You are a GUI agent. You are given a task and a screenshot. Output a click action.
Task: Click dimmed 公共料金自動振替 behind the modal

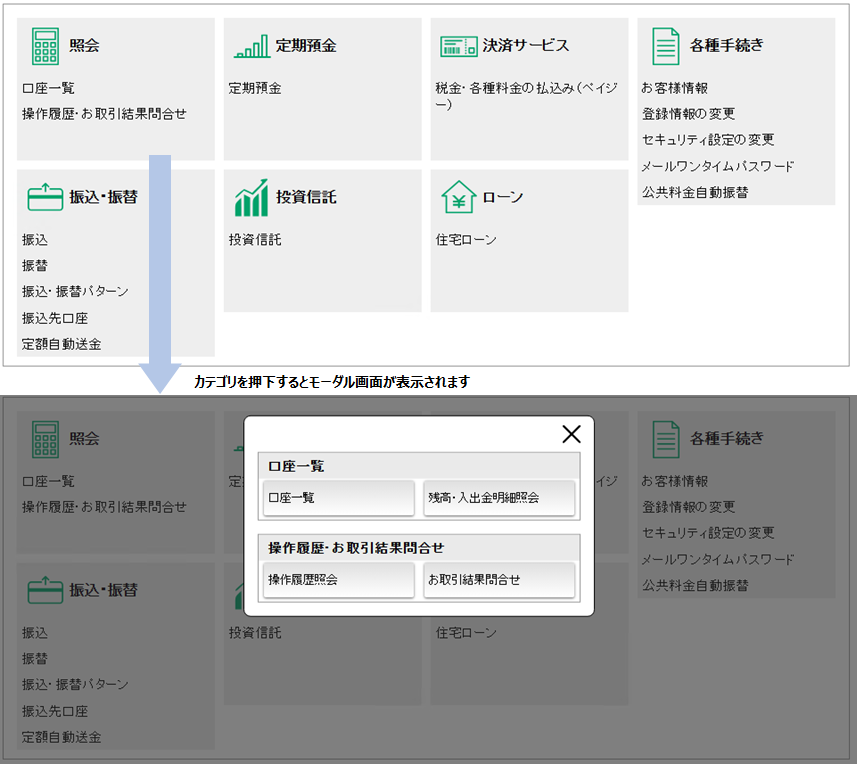click(695, 585)
